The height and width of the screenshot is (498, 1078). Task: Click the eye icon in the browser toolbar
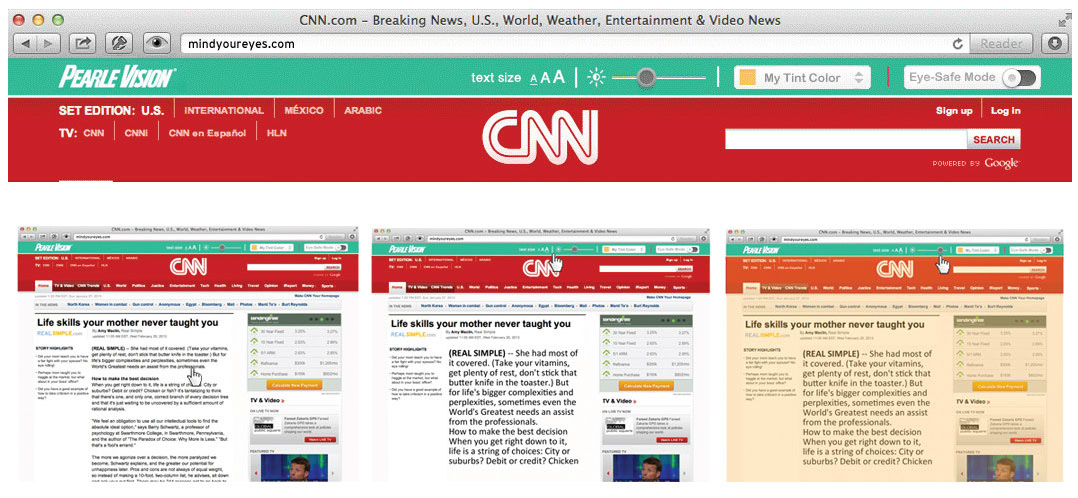tap(157, 44)
